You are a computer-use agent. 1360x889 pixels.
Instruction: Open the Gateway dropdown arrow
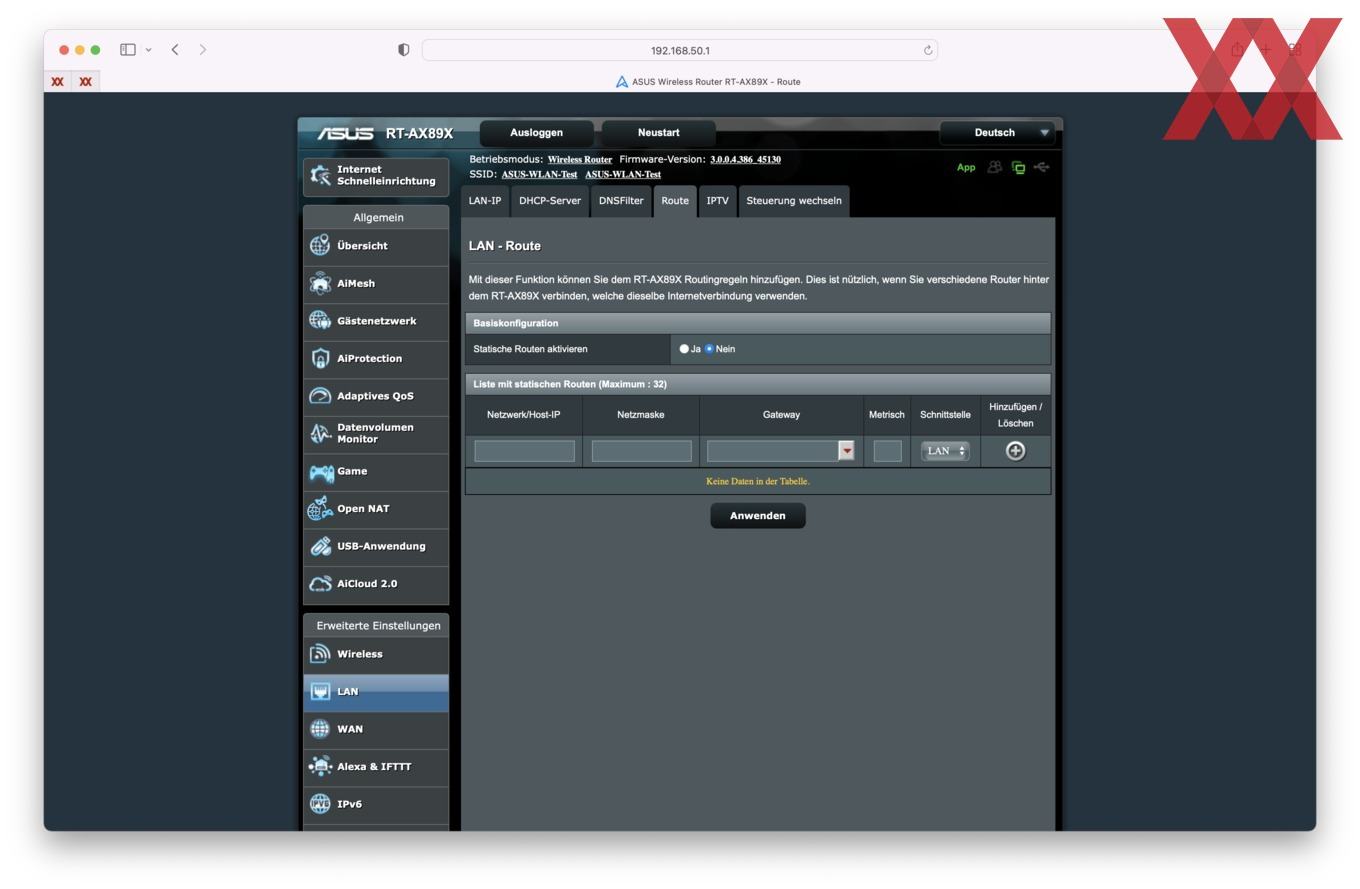(x=846, y=451)
